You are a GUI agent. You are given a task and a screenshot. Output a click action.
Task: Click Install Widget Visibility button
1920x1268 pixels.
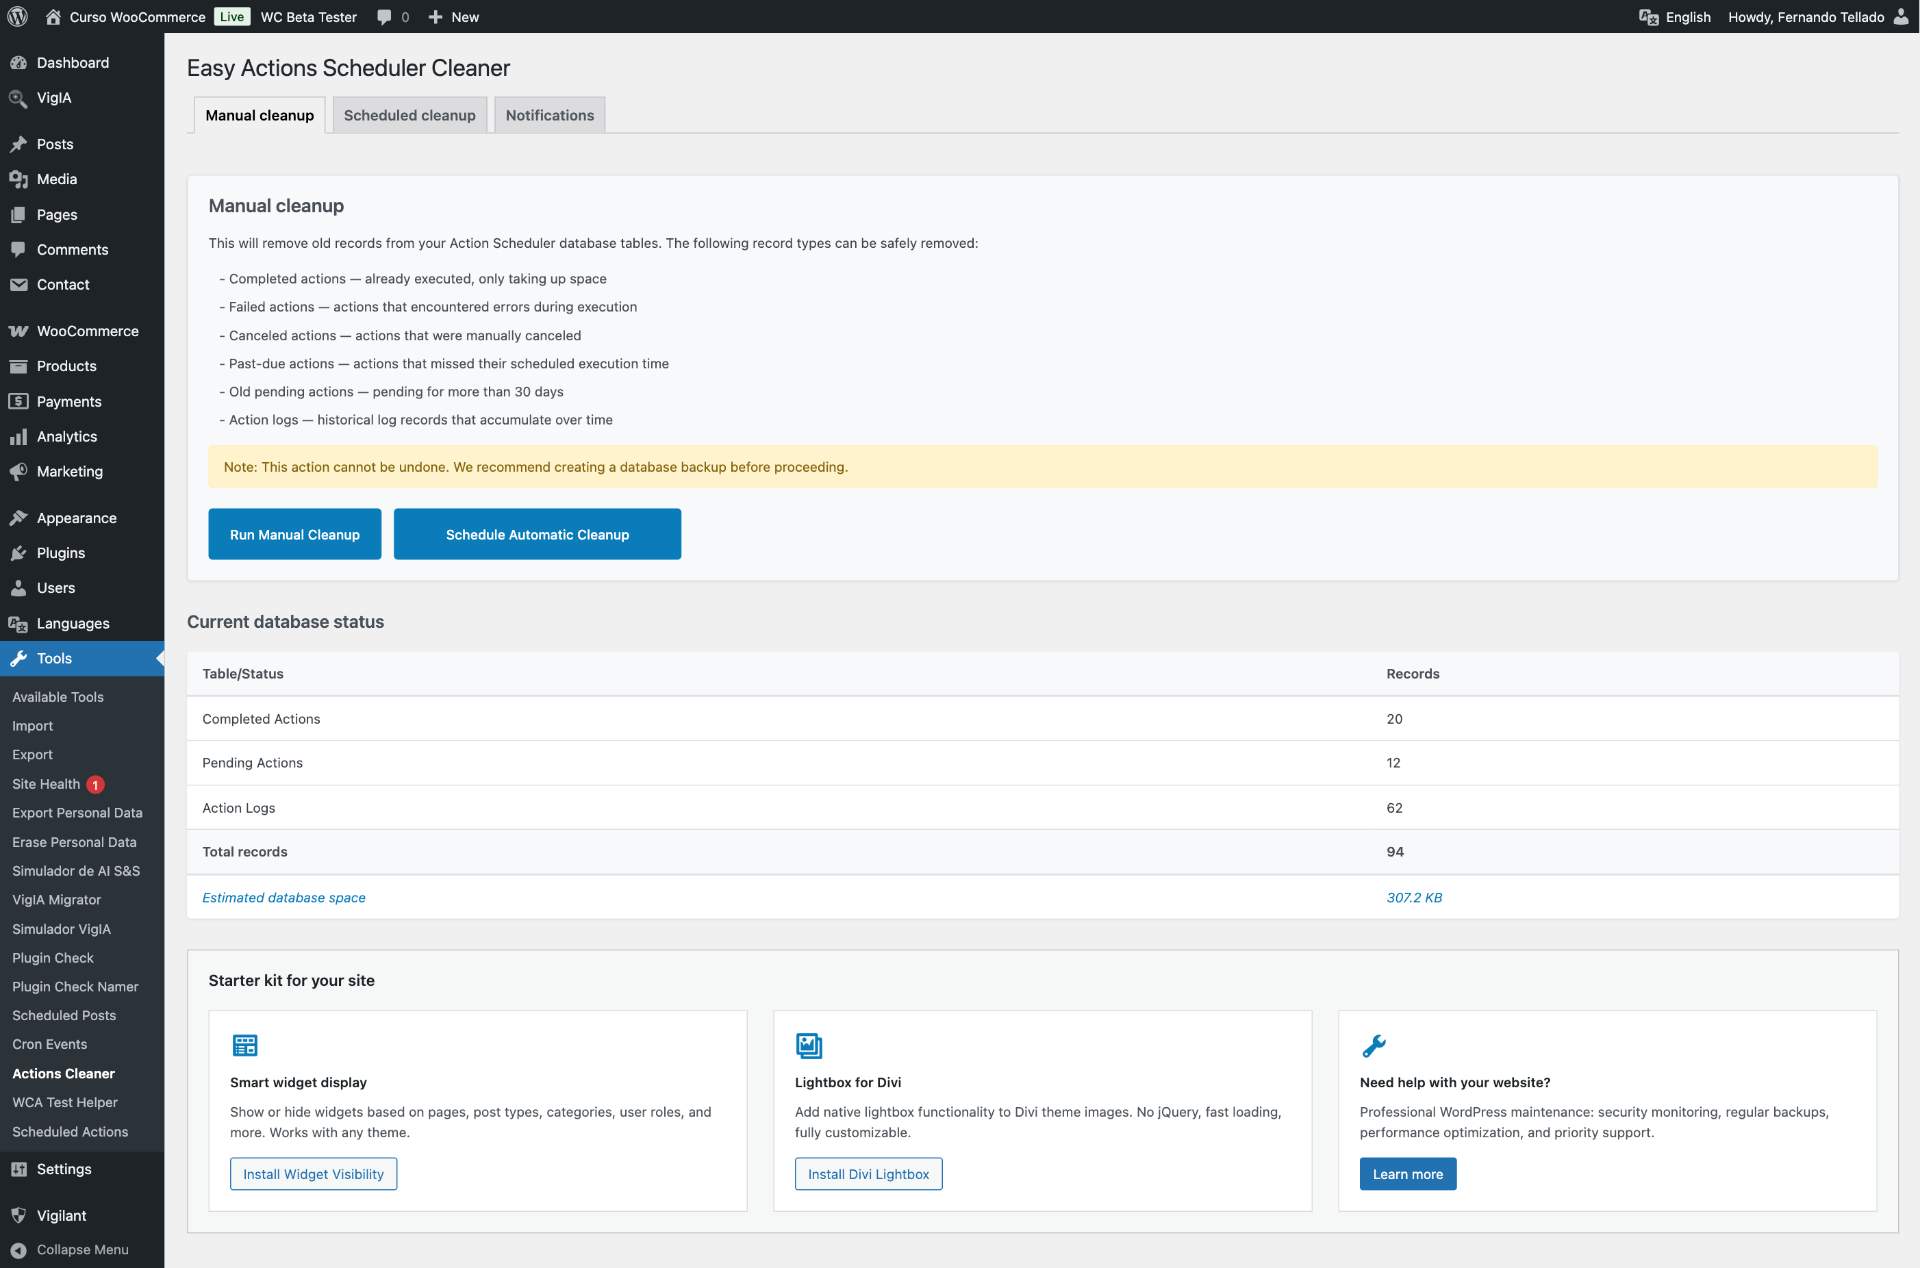tap(313, 1174)
